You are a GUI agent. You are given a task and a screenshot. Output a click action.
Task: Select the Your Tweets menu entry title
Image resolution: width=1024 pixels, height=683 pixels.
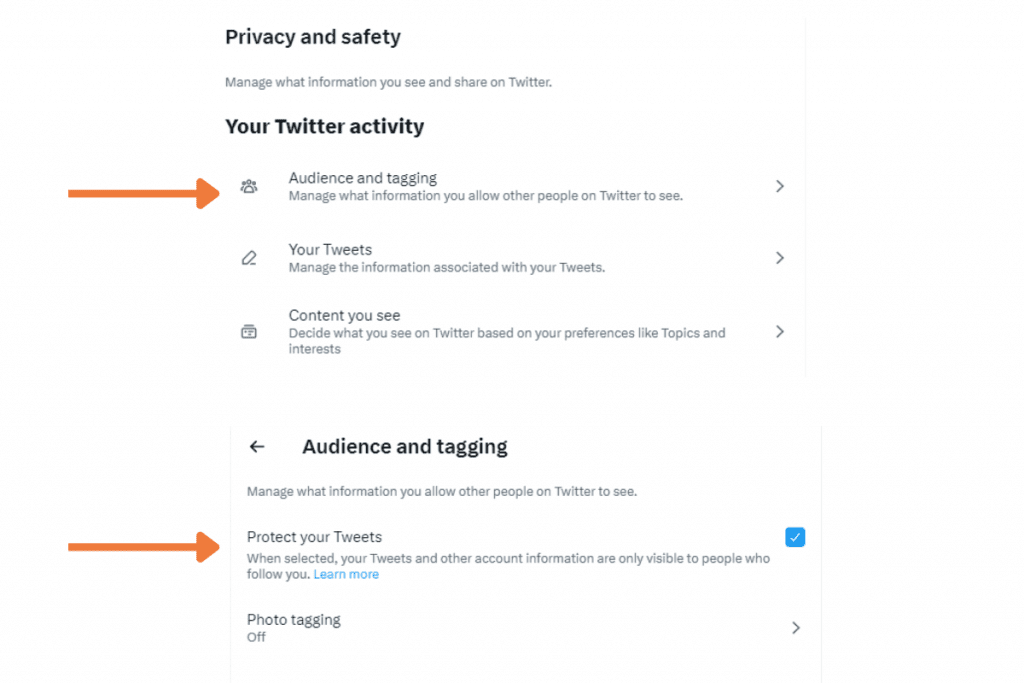330,249
